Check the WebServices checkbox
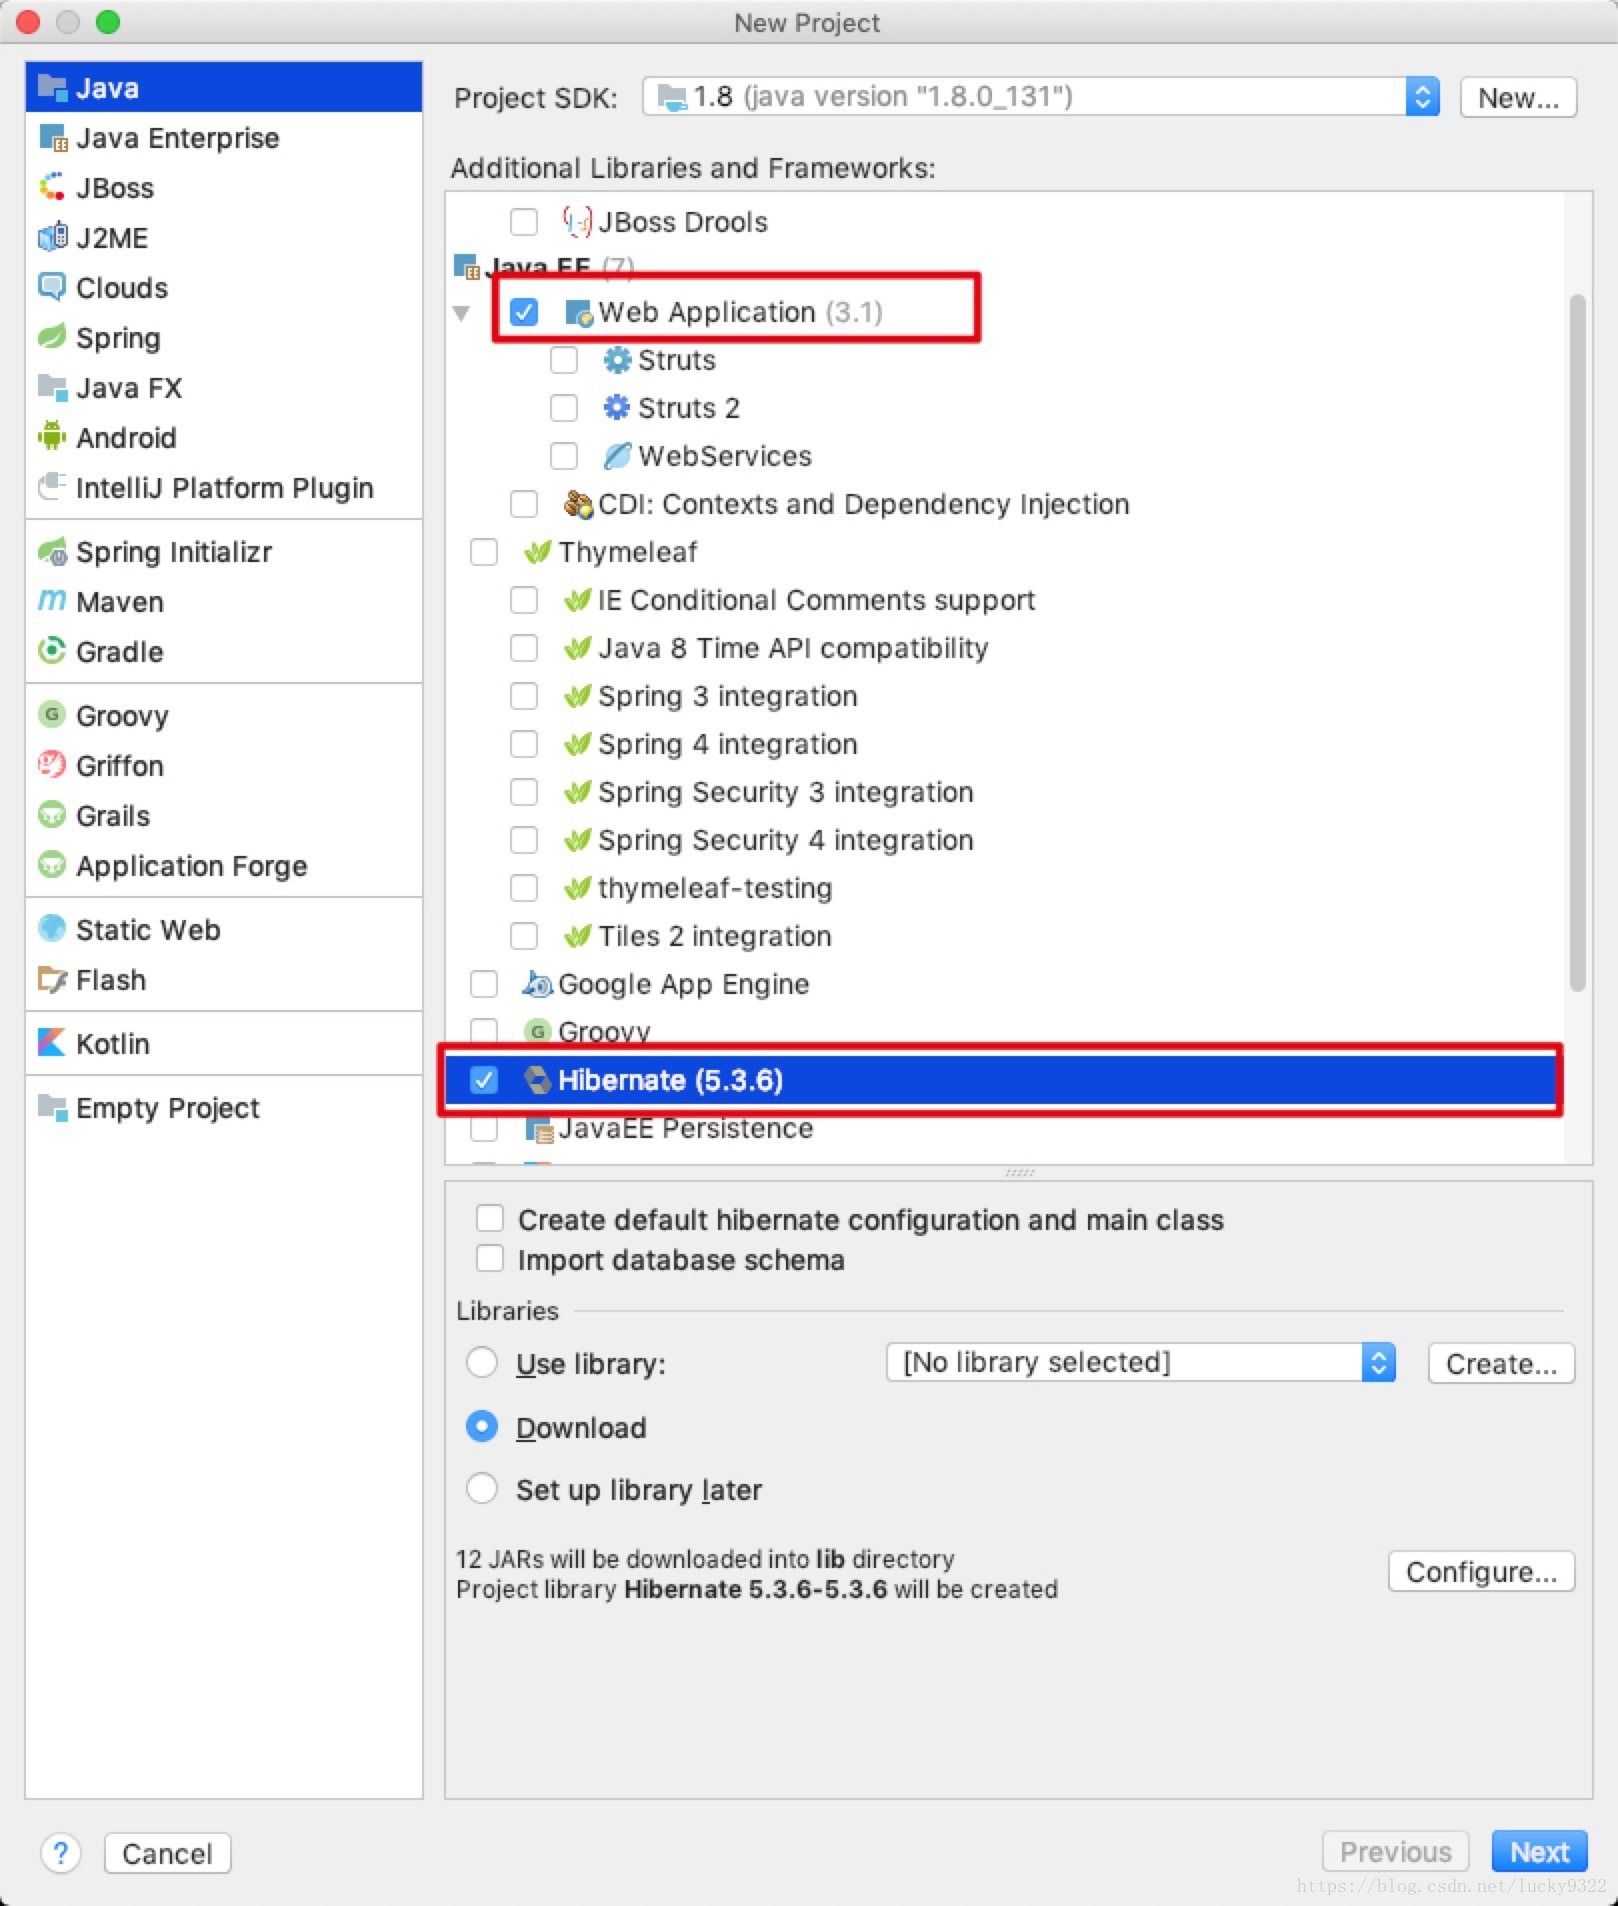 [x=564, y=456]
